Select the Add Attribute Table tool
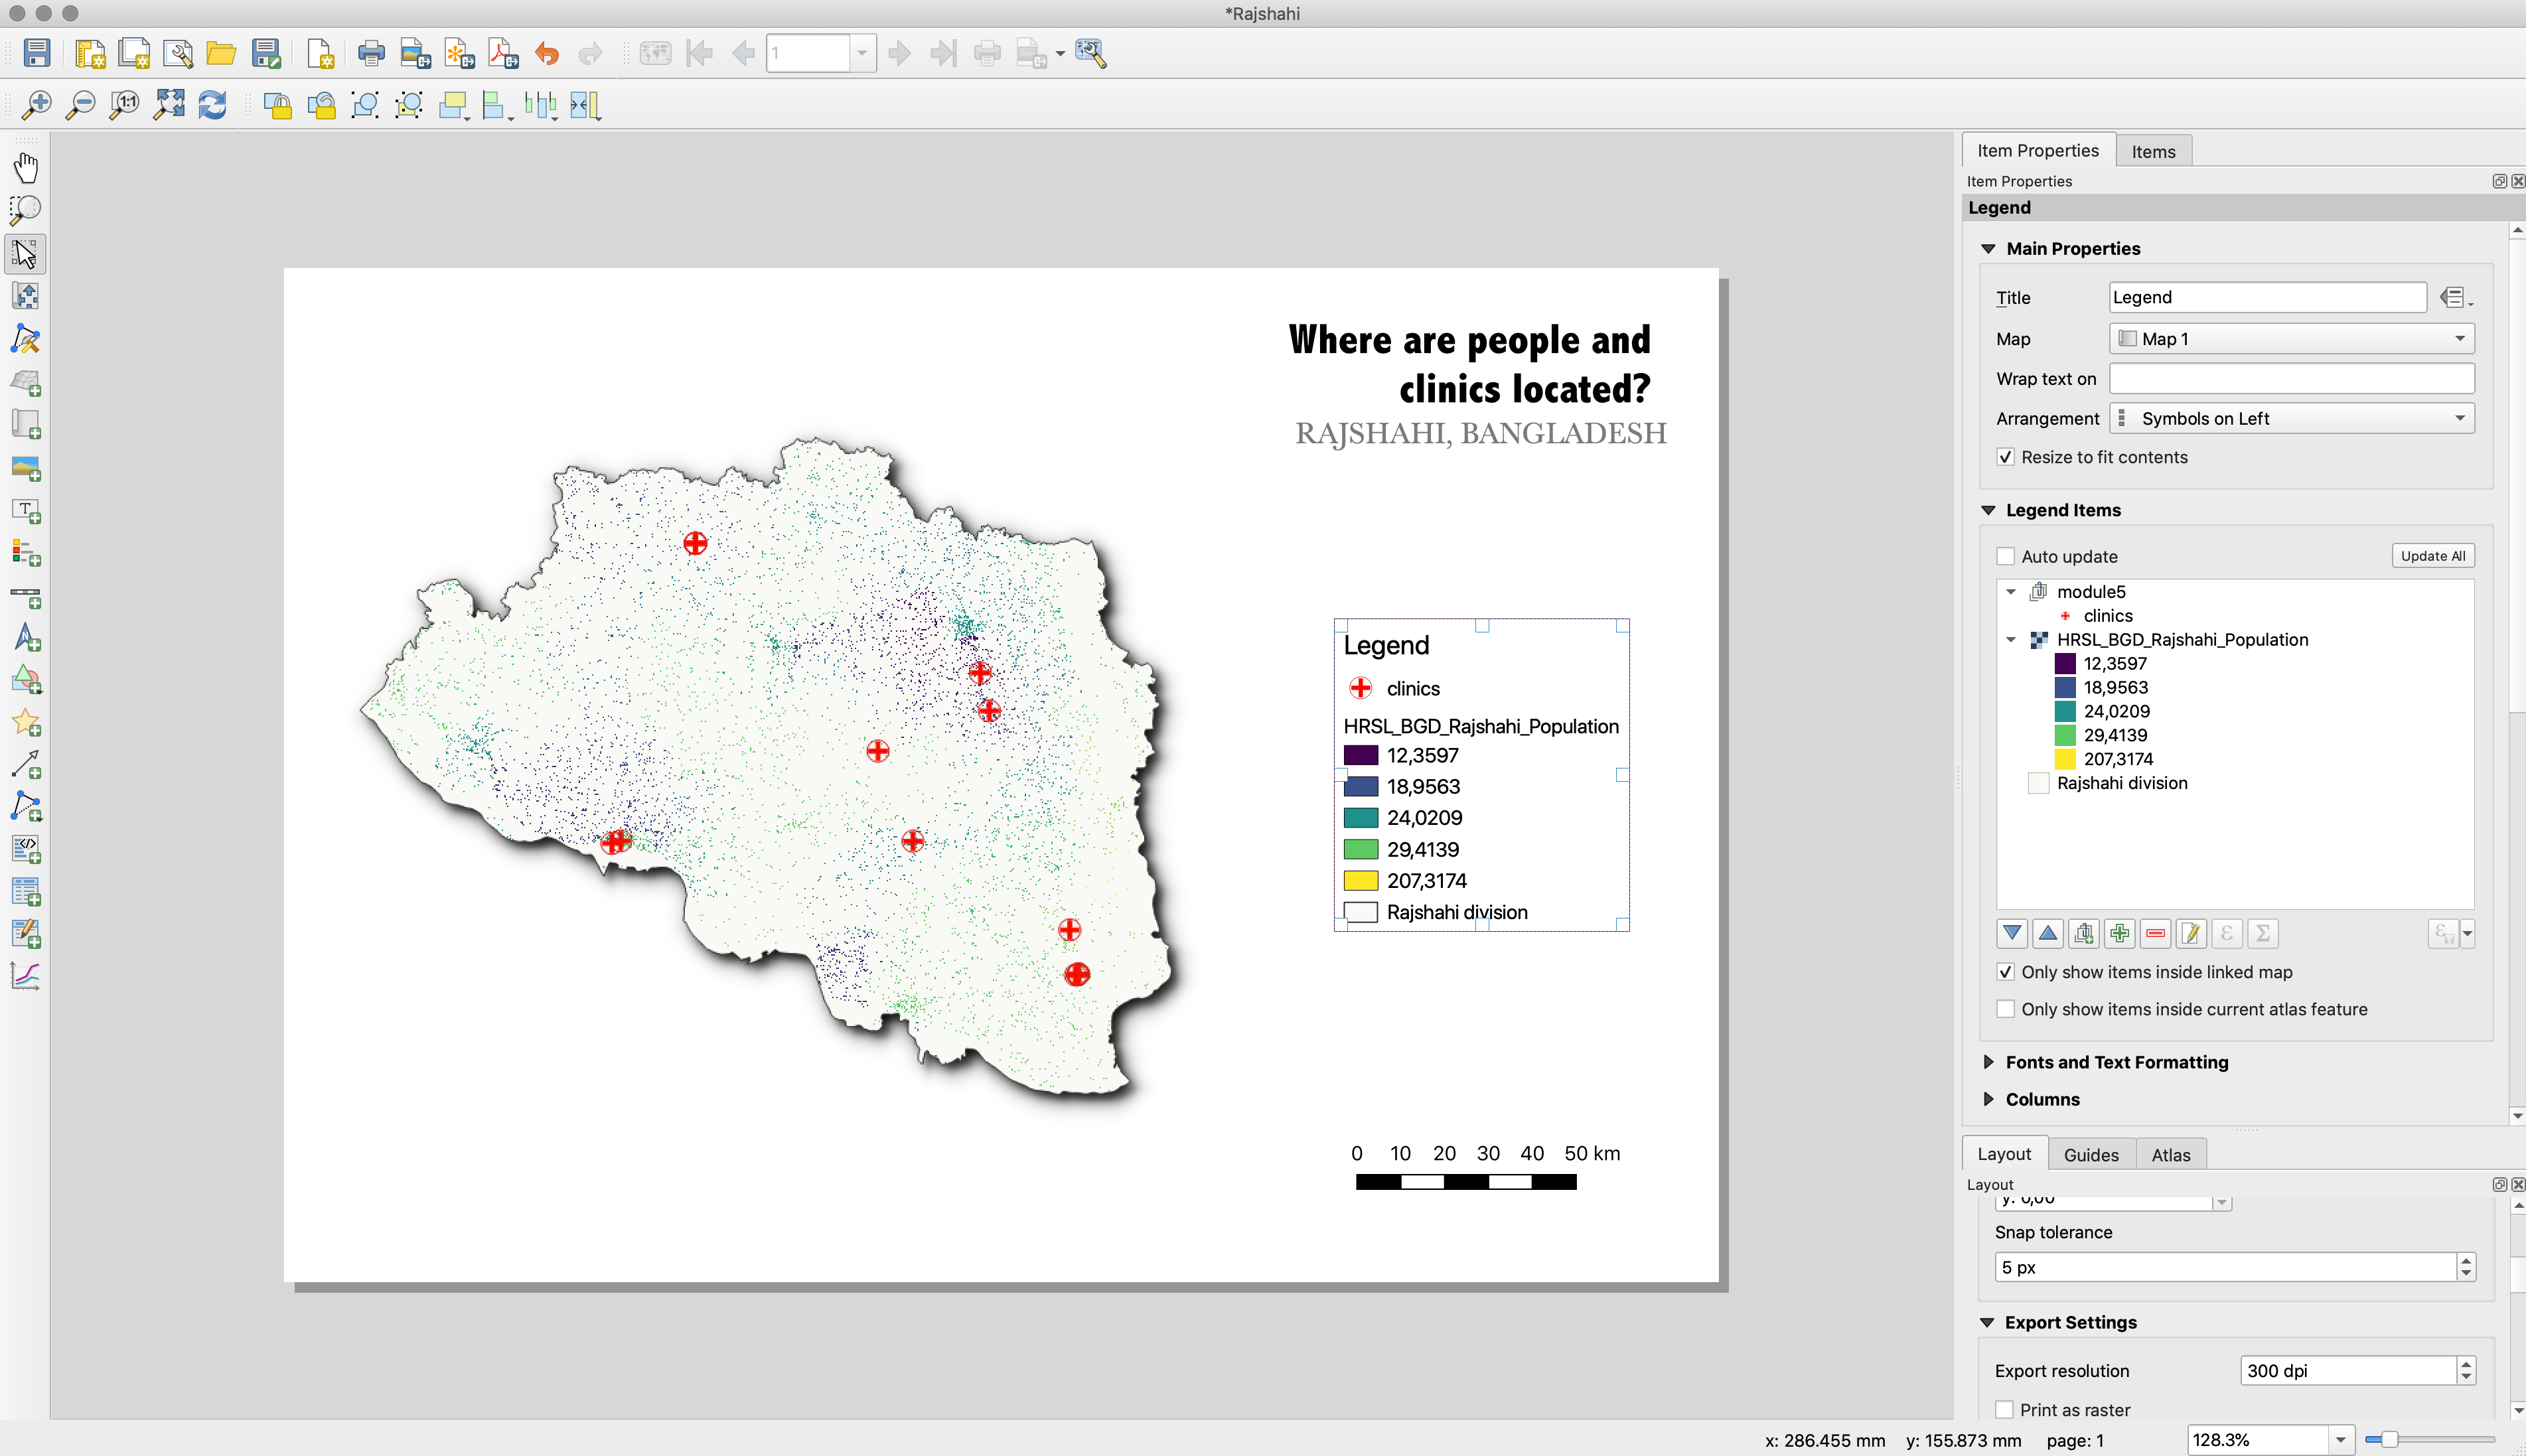This screenshot has width=2526, height=1456. pos(26,892)
